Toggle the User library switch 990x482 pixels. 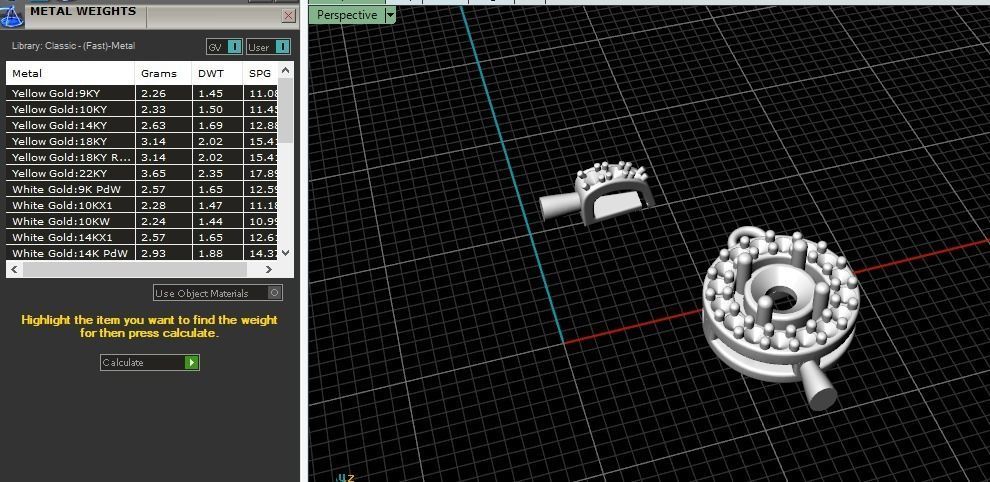[268, 47]
